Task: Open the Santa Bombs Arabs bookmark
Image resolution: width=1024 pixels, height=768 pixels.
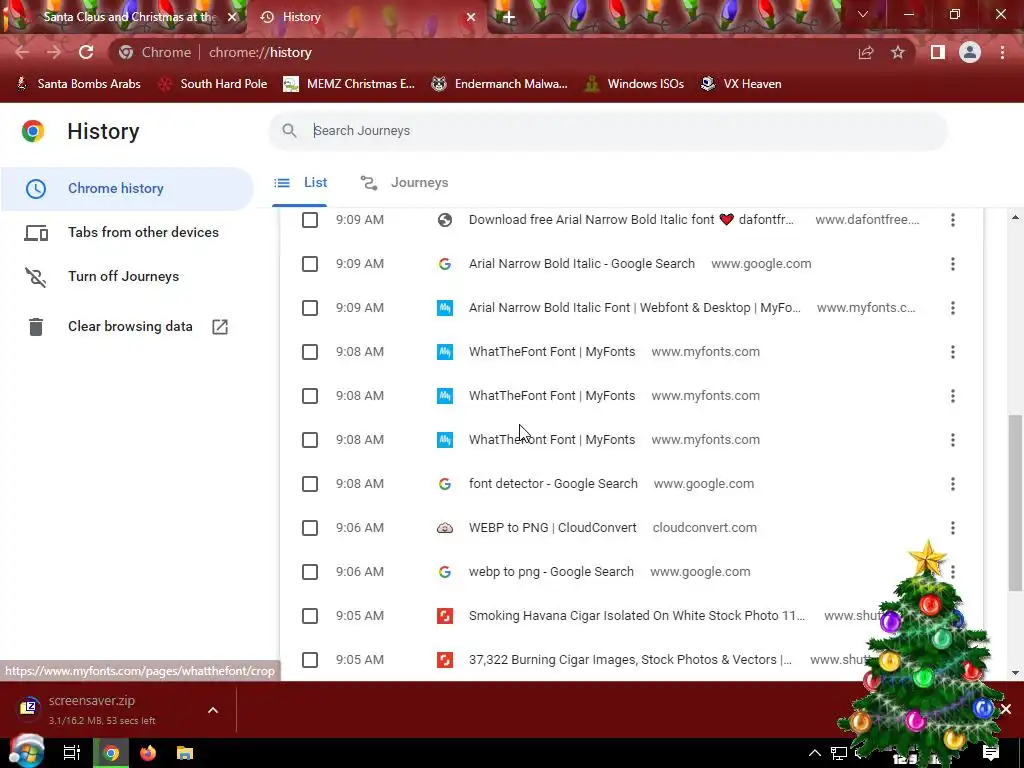Action: [x=78, y=84]
